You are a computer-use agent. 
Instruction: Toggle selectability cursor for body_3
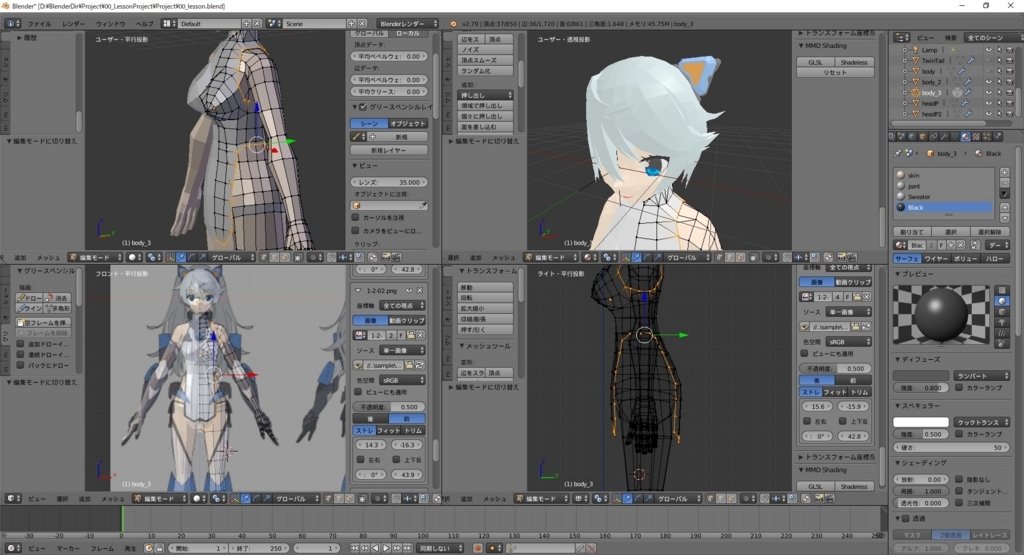click(x=999, y=93)
